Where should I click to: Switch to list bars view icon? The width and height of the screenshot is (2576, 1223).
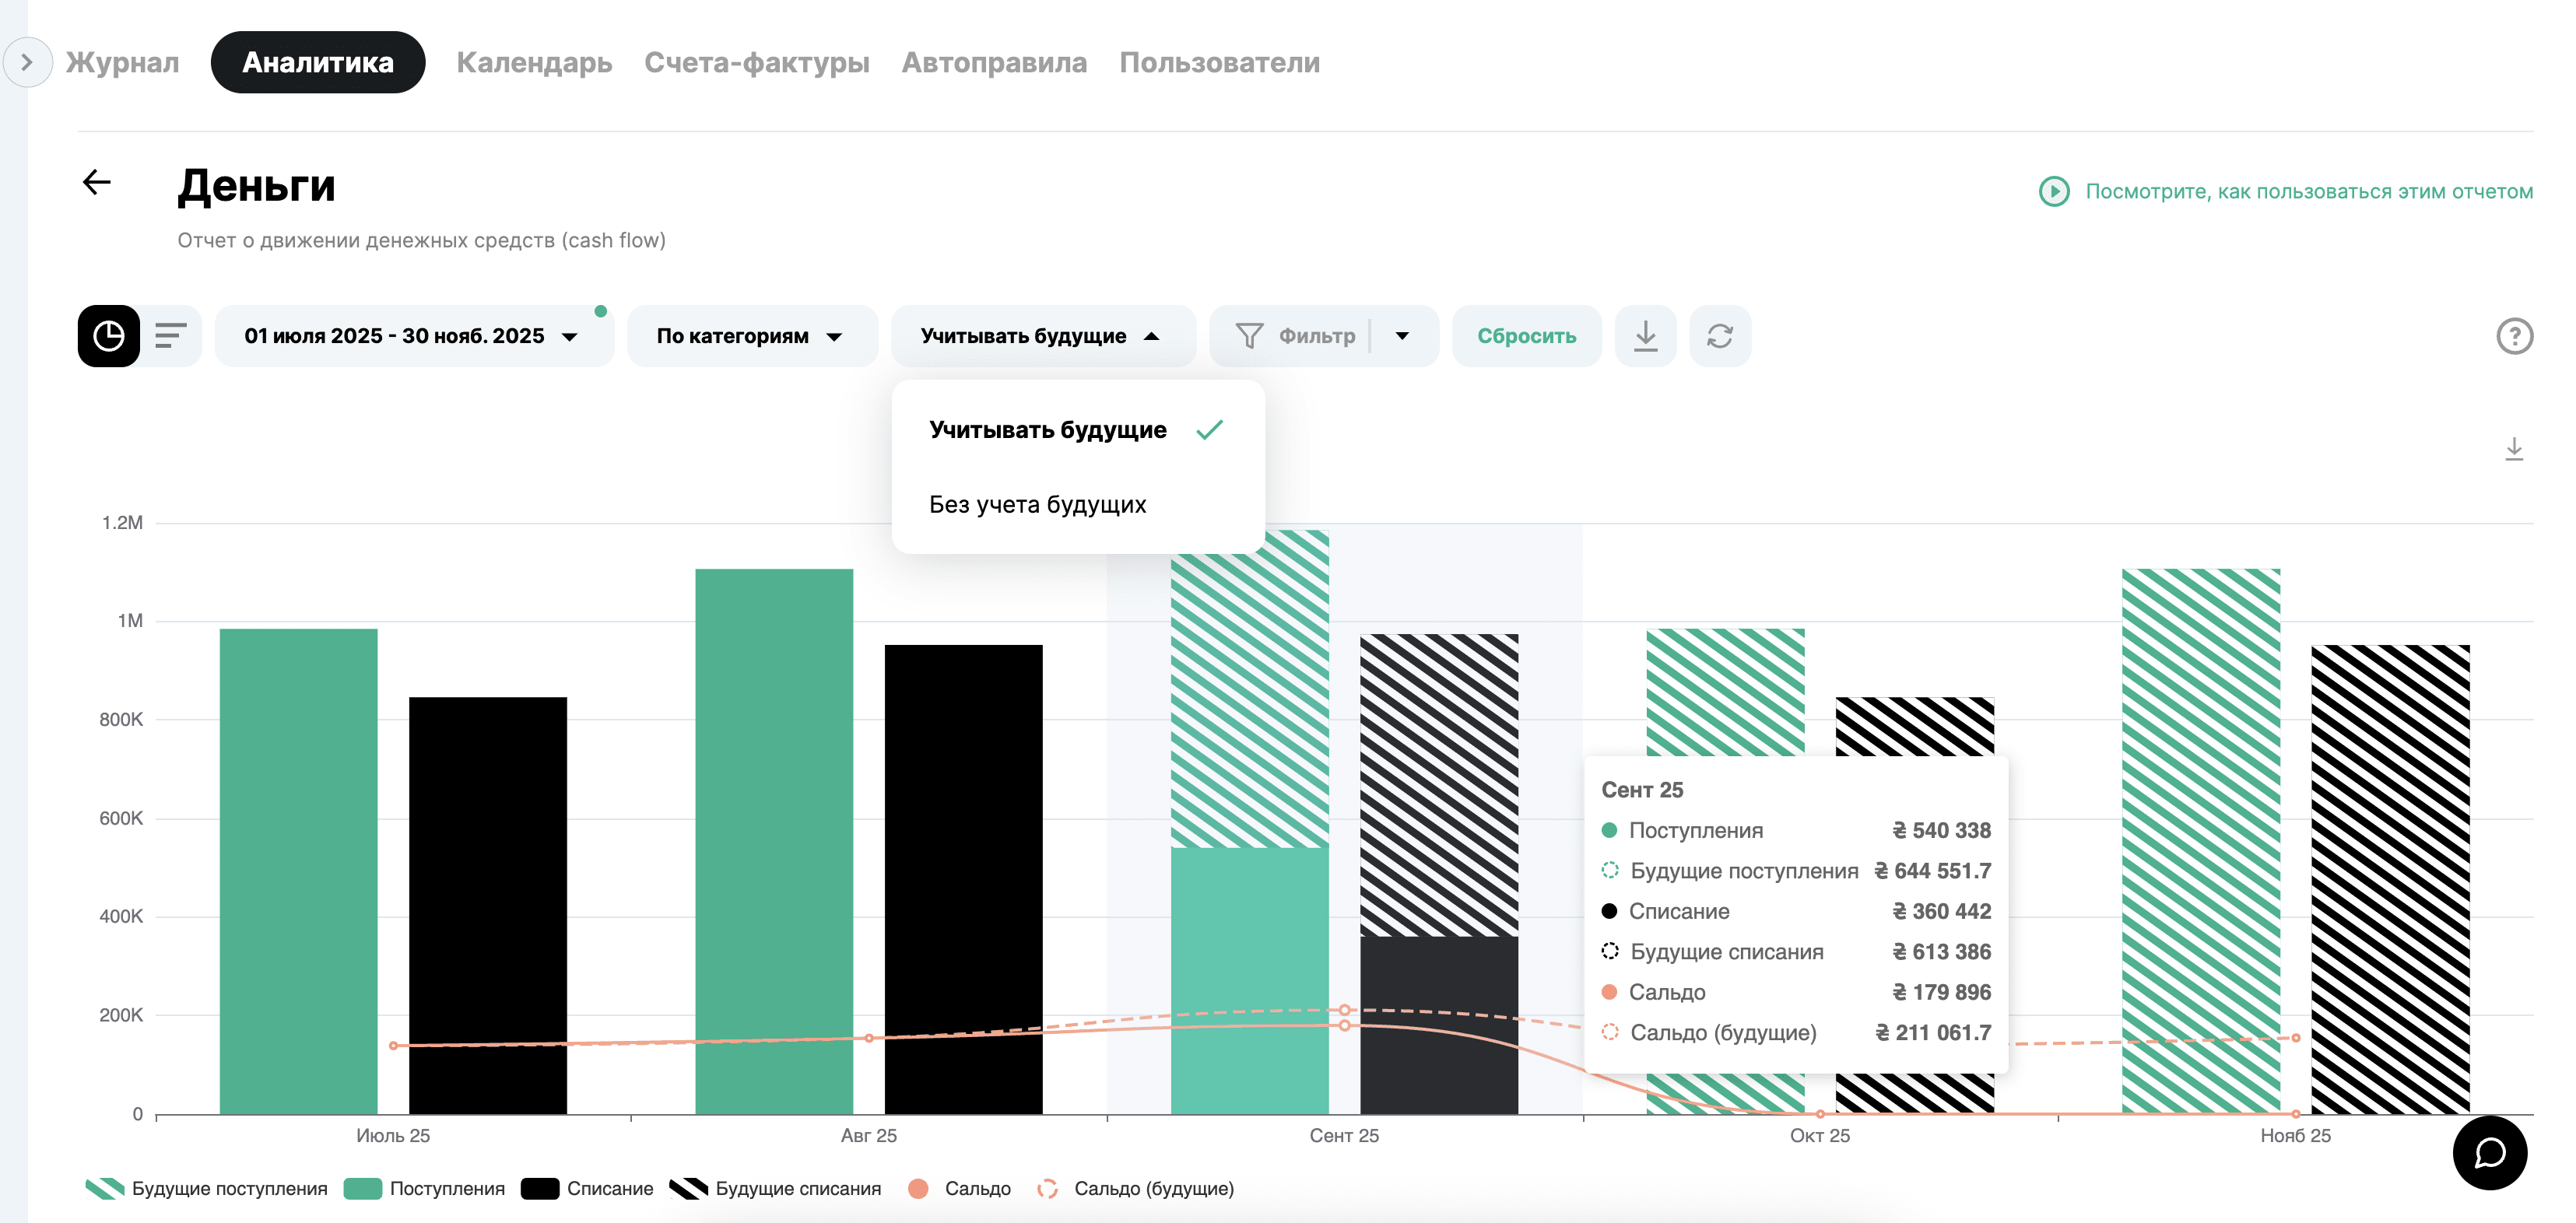(171, 336)
